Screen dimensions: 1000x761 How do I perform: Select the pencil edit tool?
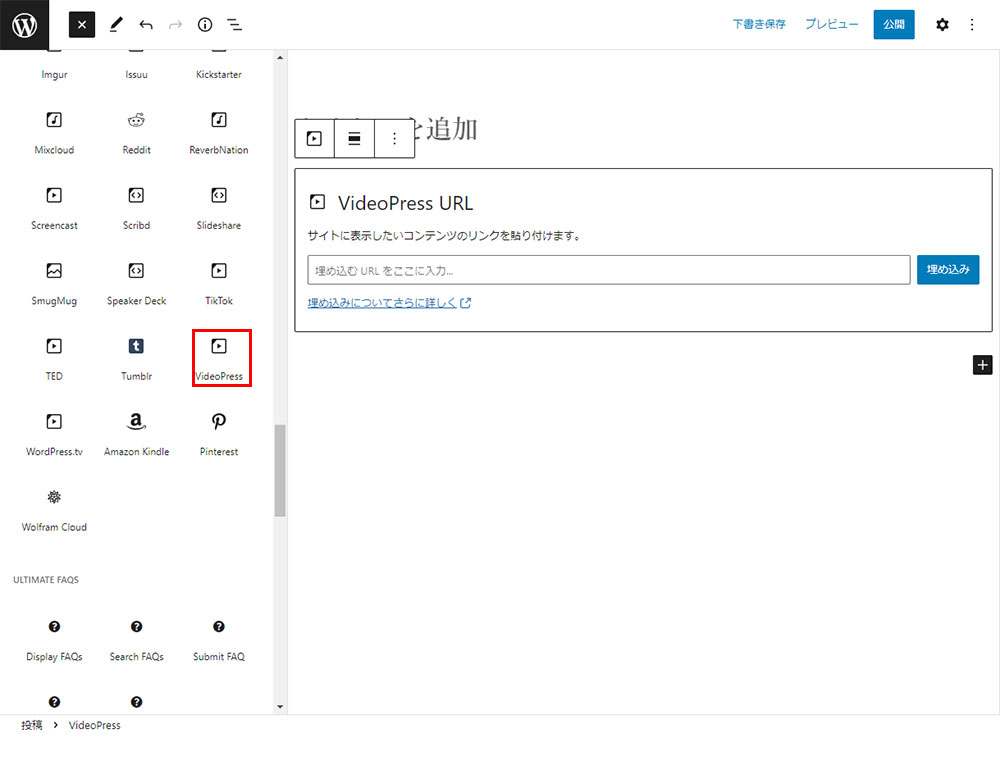(115, 25)
